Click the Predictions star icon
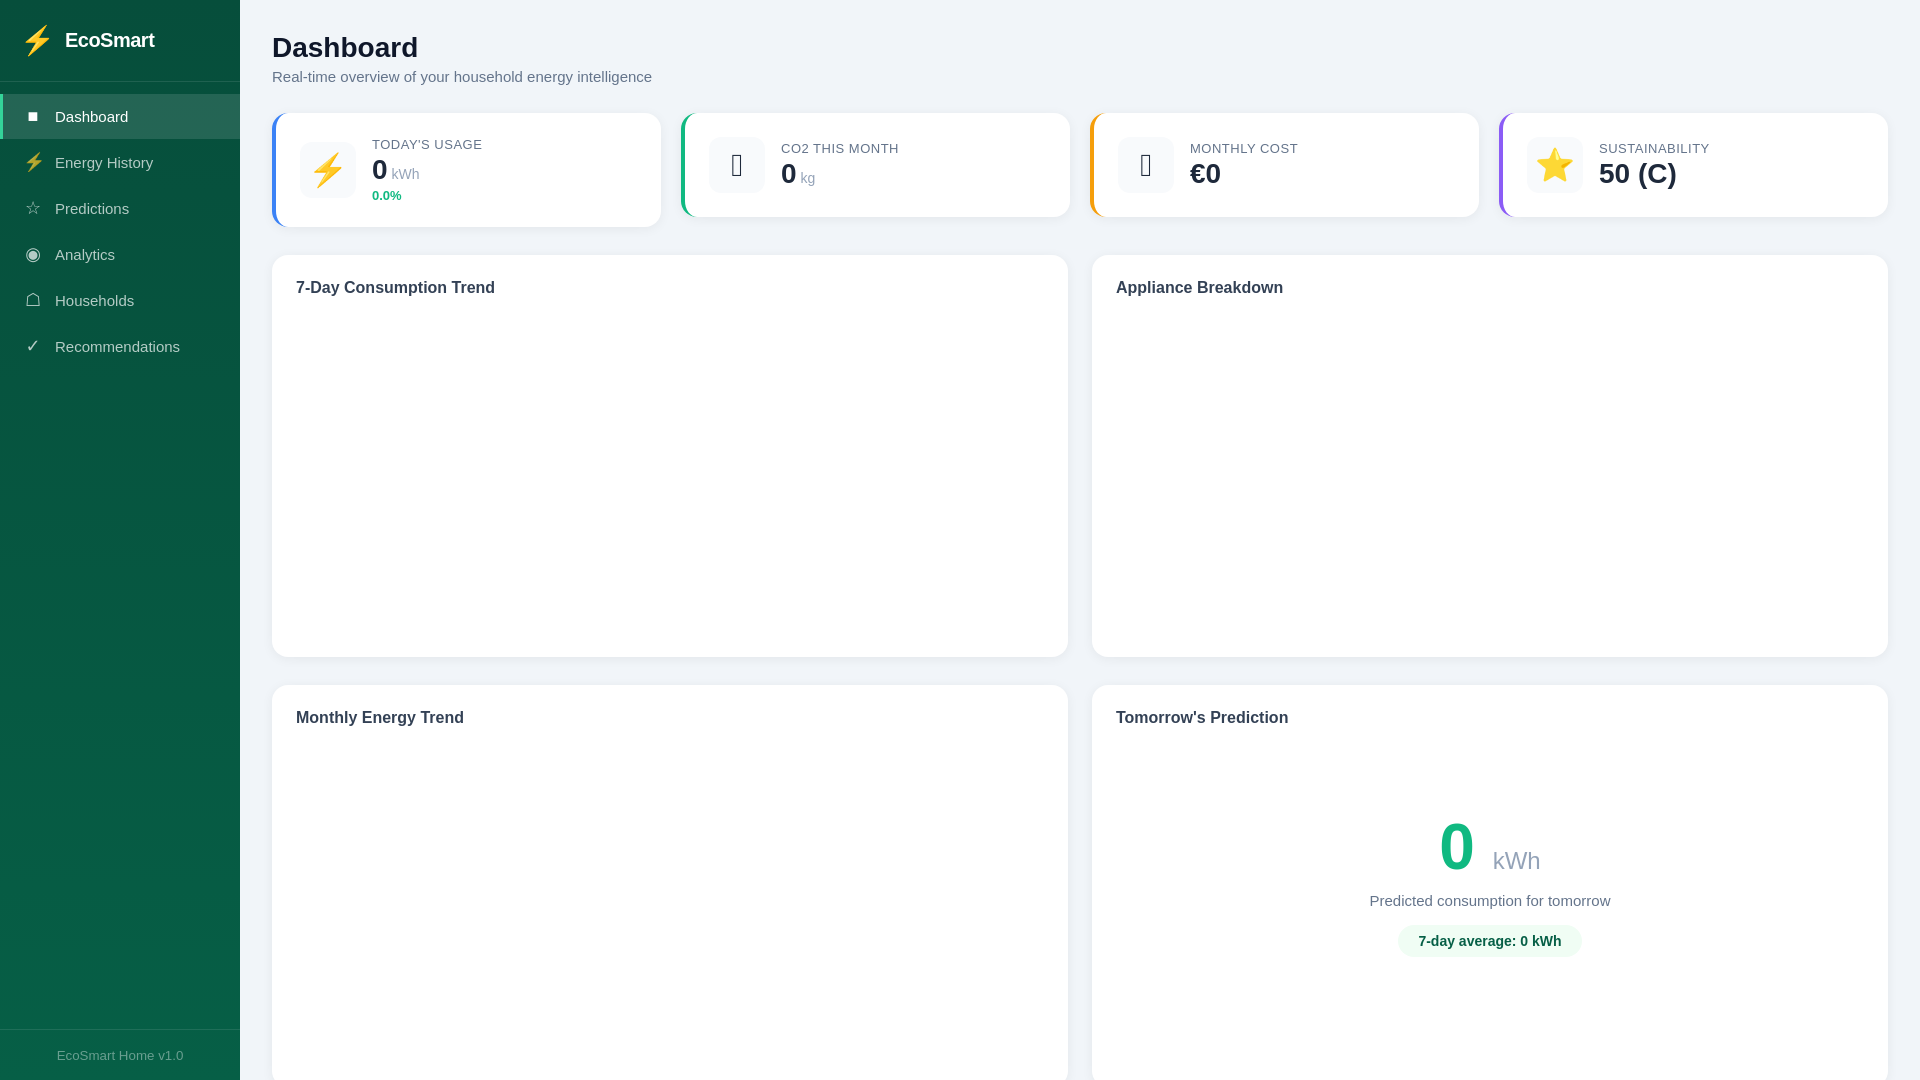1920x1080 pixels. pyautogui.click(x=33, y=208)
